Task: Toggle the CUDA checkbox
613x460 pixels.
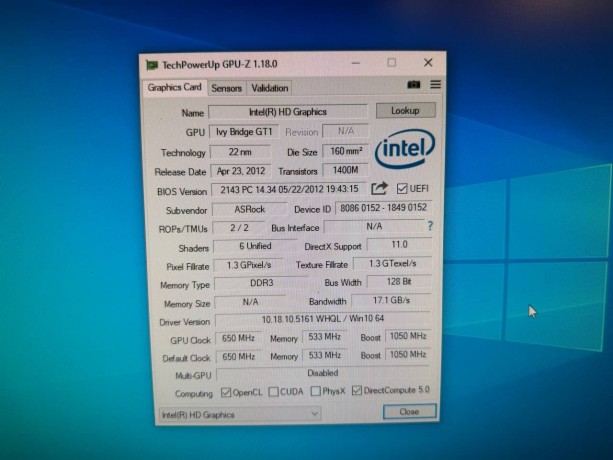Action: pos(274,392)
